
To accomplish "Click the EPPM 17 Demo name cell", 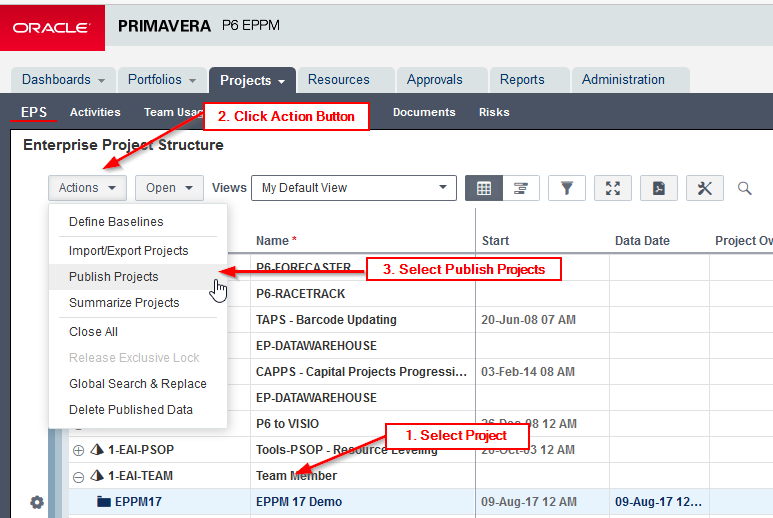I will tap(363, 502).
